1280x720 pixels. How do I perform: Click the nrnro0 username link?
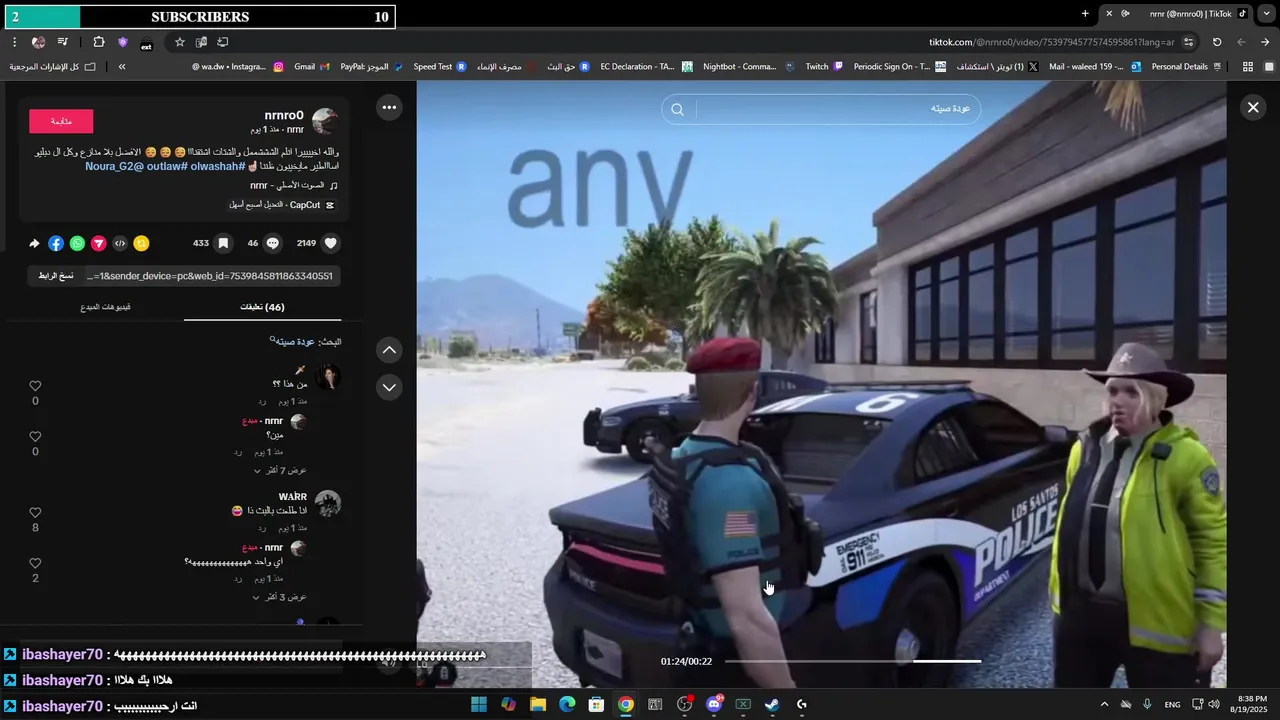tap(284, 115)
